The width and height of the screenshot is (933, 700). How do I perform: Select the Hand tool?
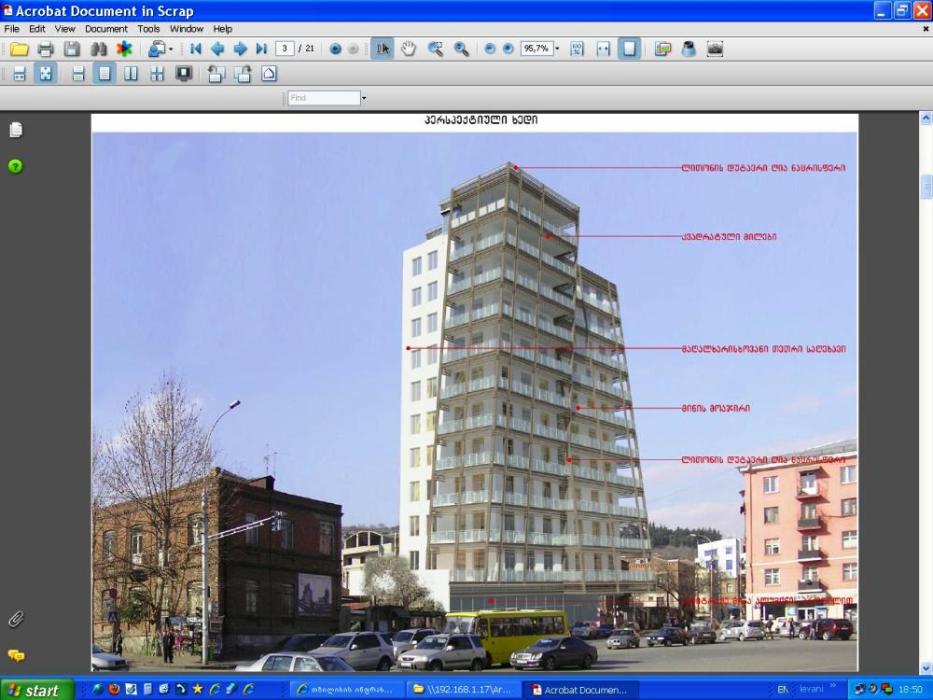pos(409,49)
